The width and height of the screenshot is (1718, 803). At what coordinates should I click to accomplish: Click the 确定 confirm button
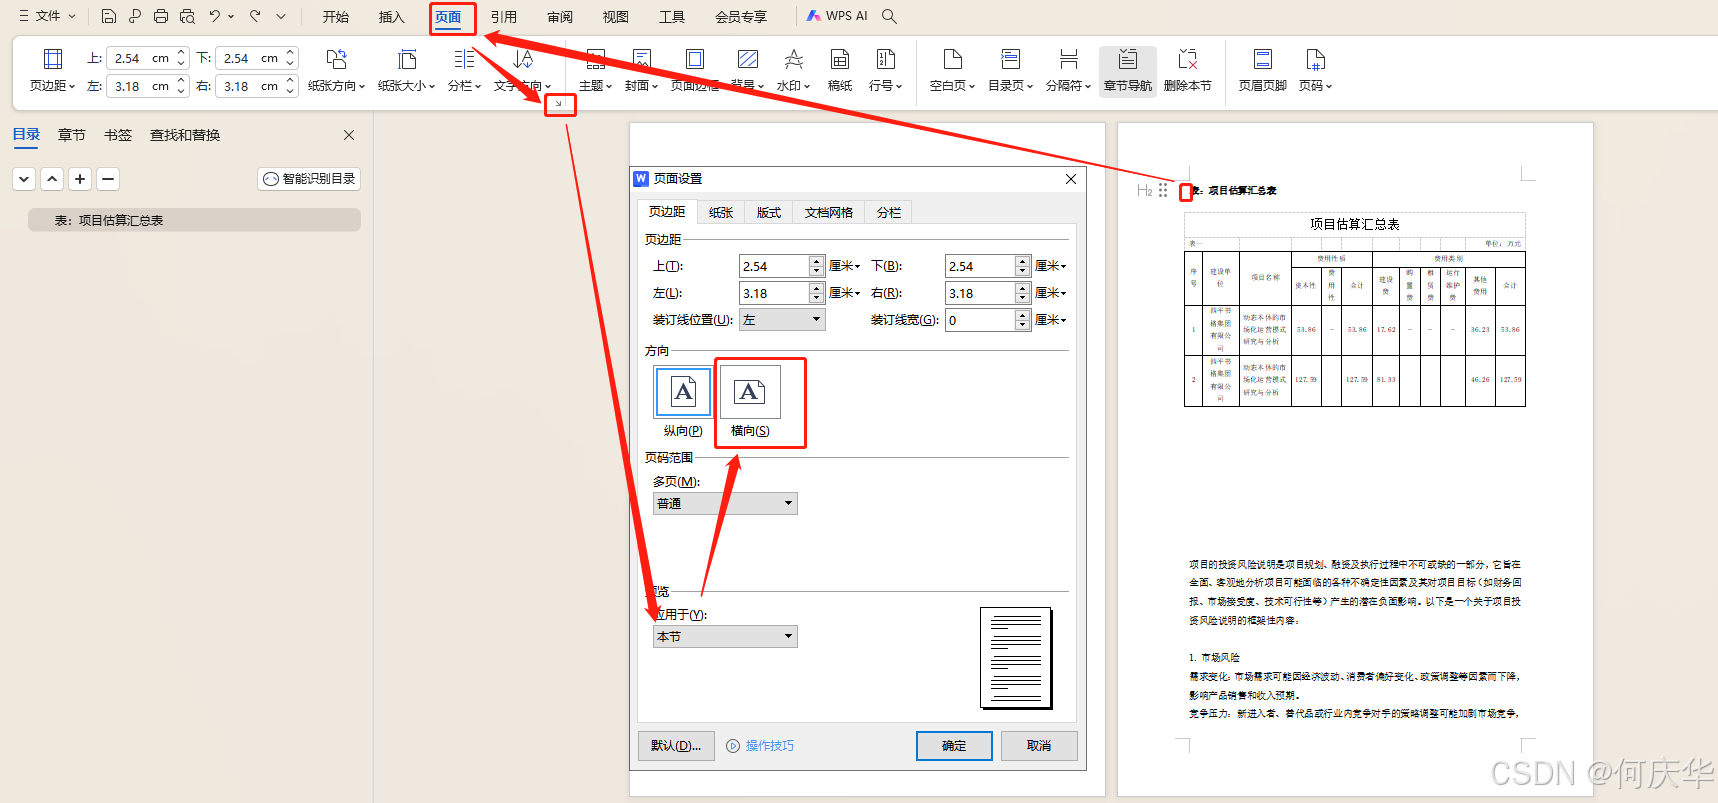coord(954,746)
